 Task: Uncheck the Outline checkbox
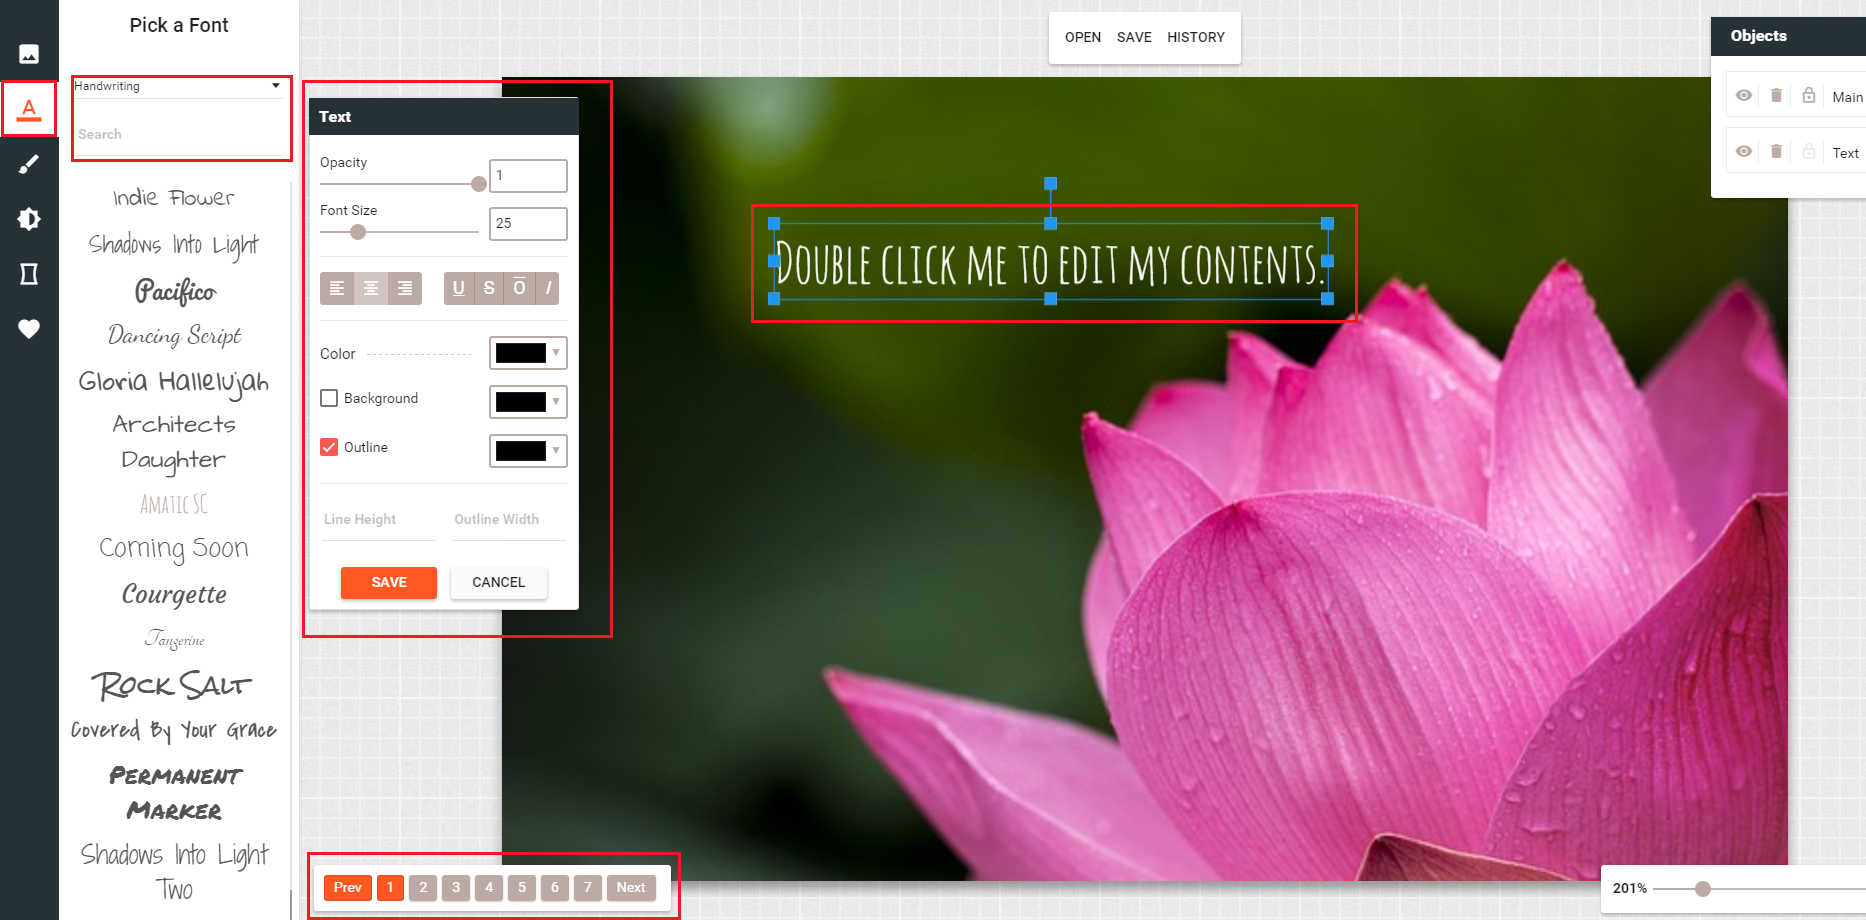329,447
